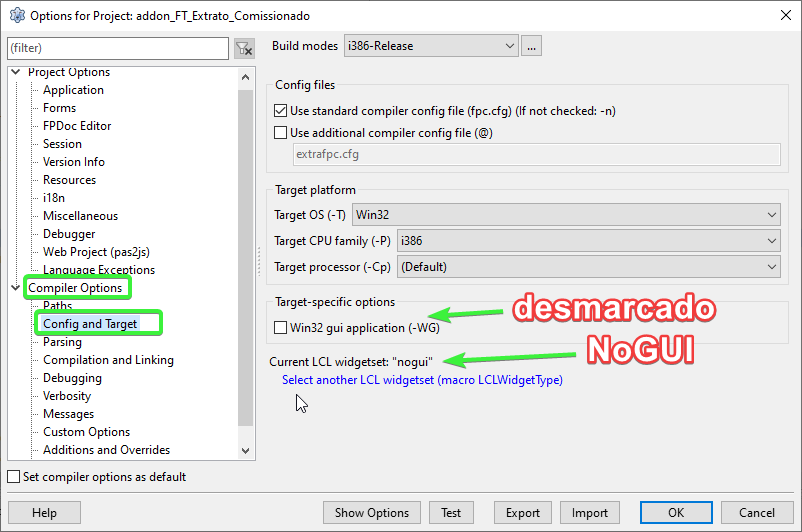Toggle Use standard compiler config file checkbox
The width and height of the screenshot is (802, 532).
click(280, 111)
